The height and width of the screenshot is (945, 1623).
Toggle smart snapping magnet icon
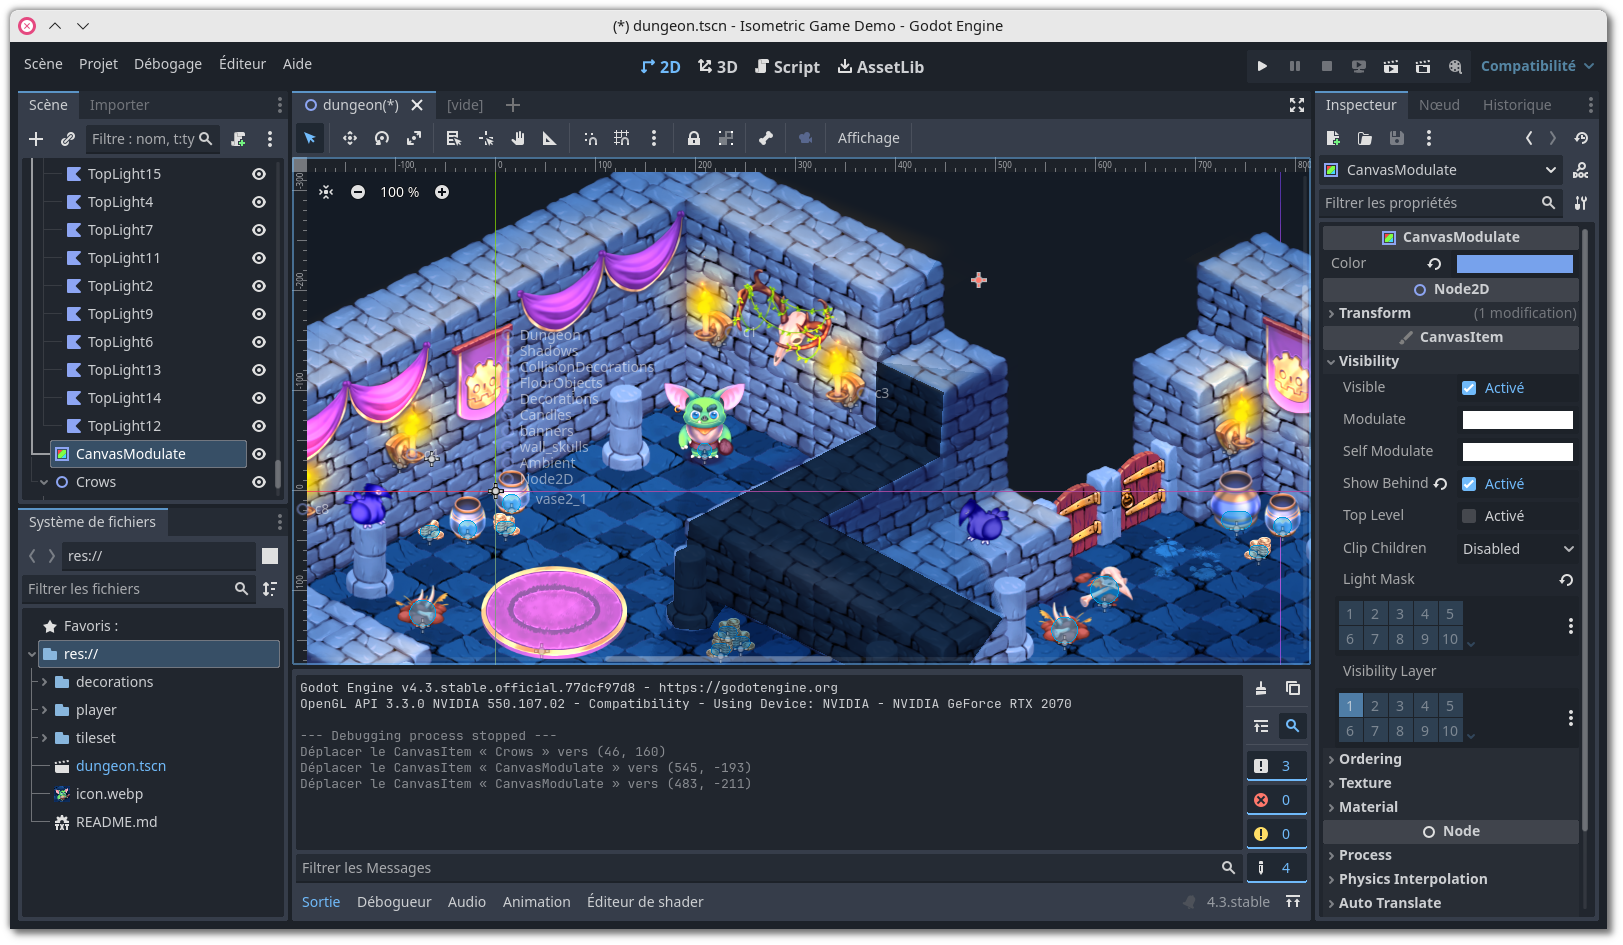point(590,138)
